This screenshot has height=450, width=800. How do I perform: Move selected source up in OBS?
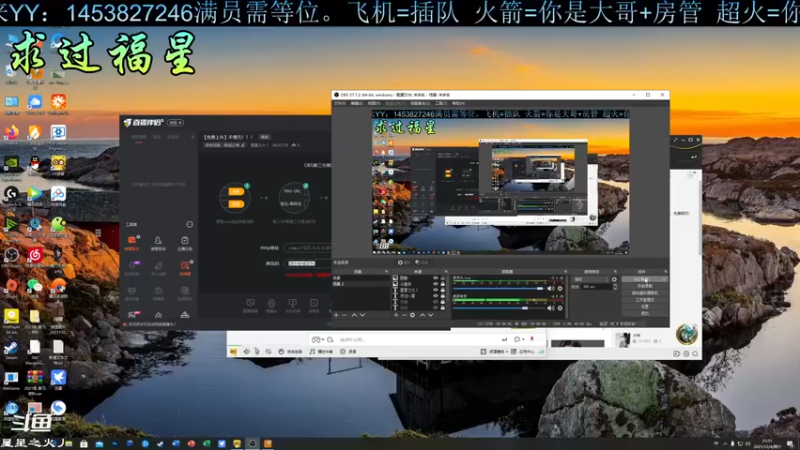[x=422, y=315]
